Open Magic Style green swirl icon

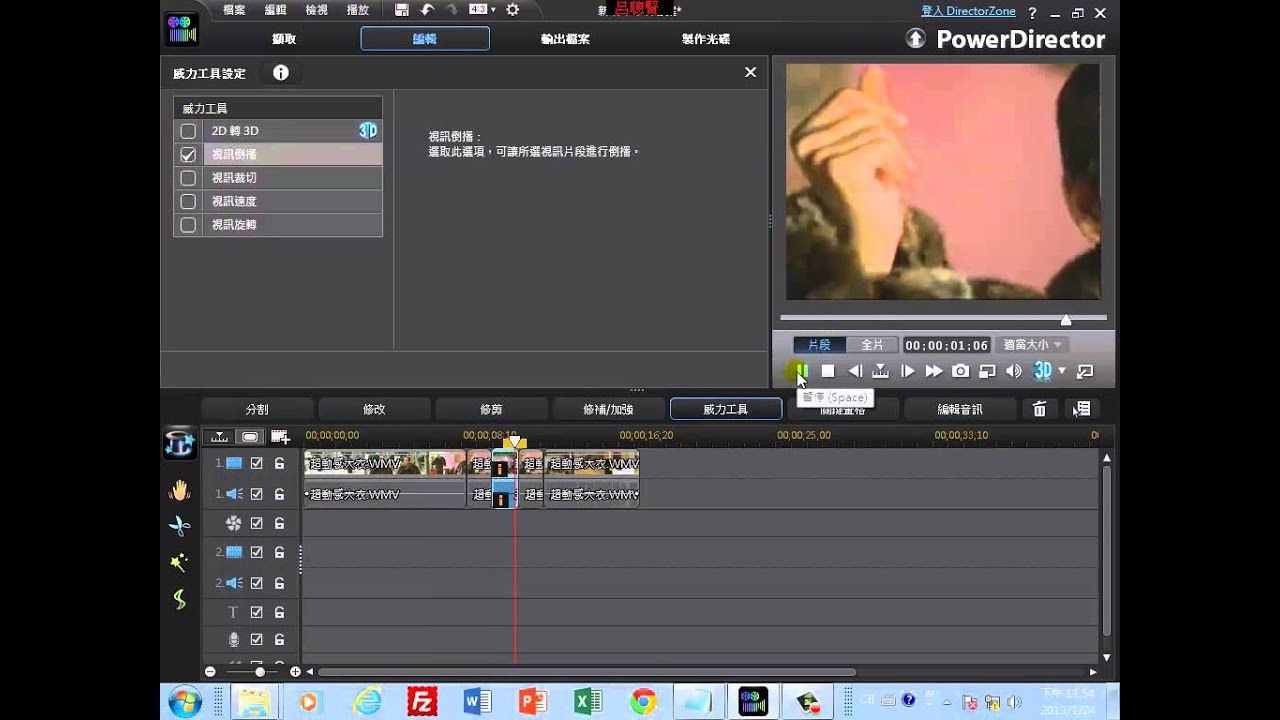[179, 599]
